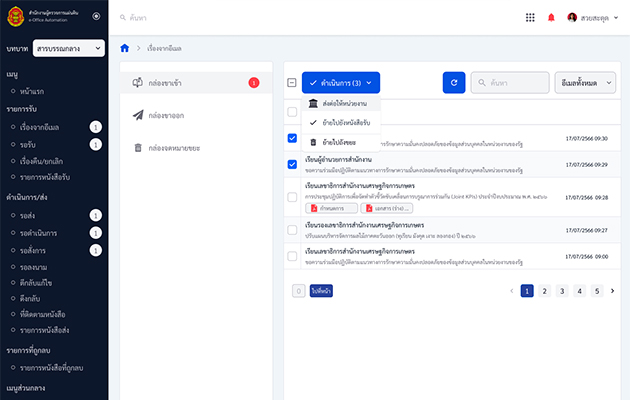Uncheck the เรียนผู้อำนวยการสำนักงาน message checkbox
This screenshot has width=630, height=400.
point(292,164)
